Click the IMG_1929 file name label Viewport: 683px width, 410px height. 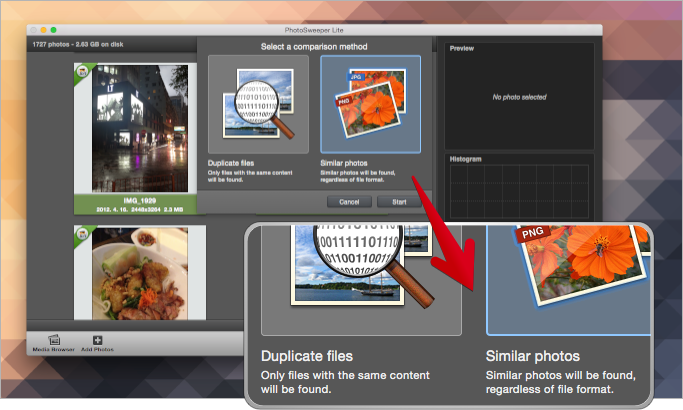(140, 200)
